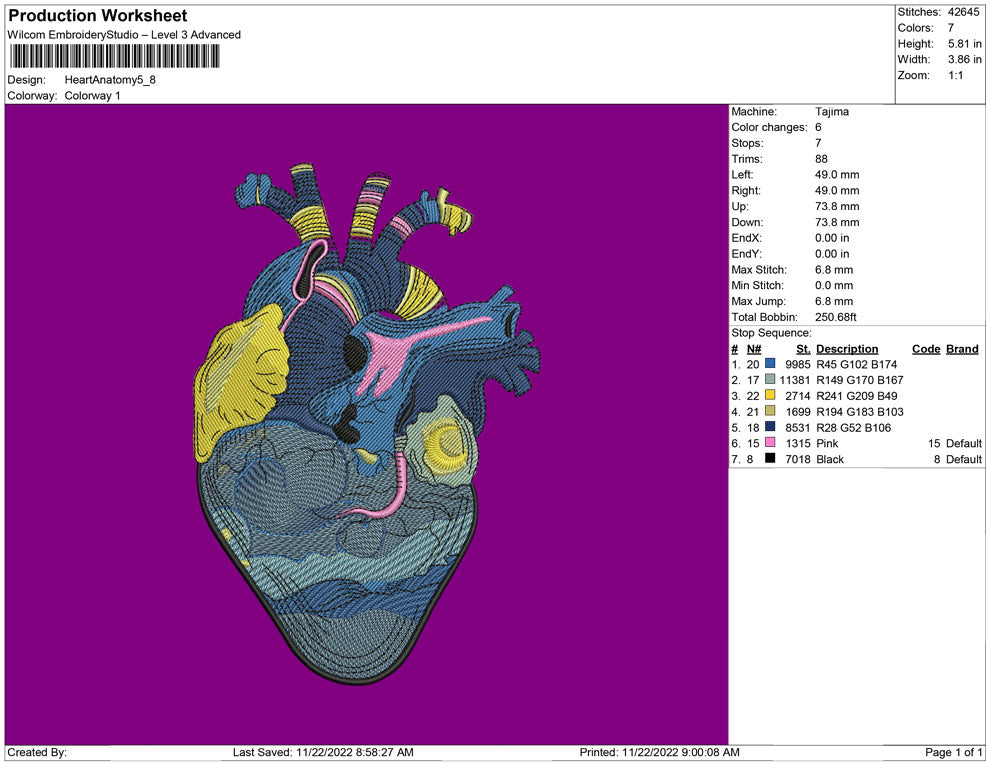Select the olive R194 G183 B103 color swatch
Image resolution: width=990 pixels, height=762 pixels.
click(770, 411)
